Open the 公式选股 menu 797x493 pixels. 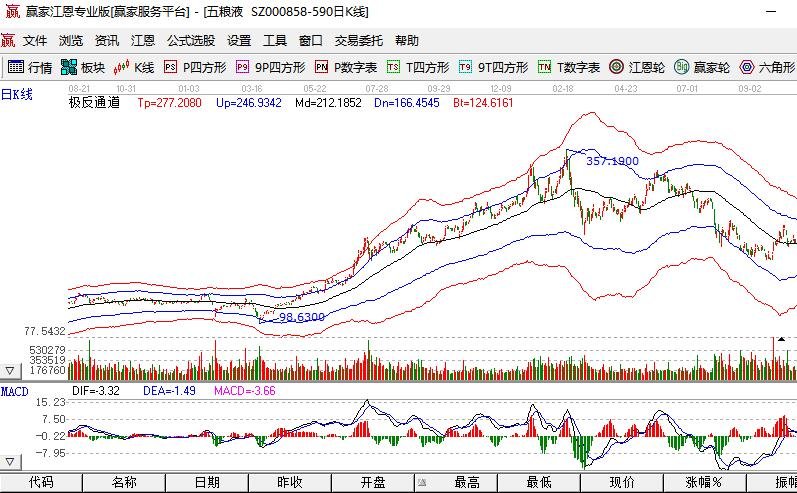click(x=191, y=41)
